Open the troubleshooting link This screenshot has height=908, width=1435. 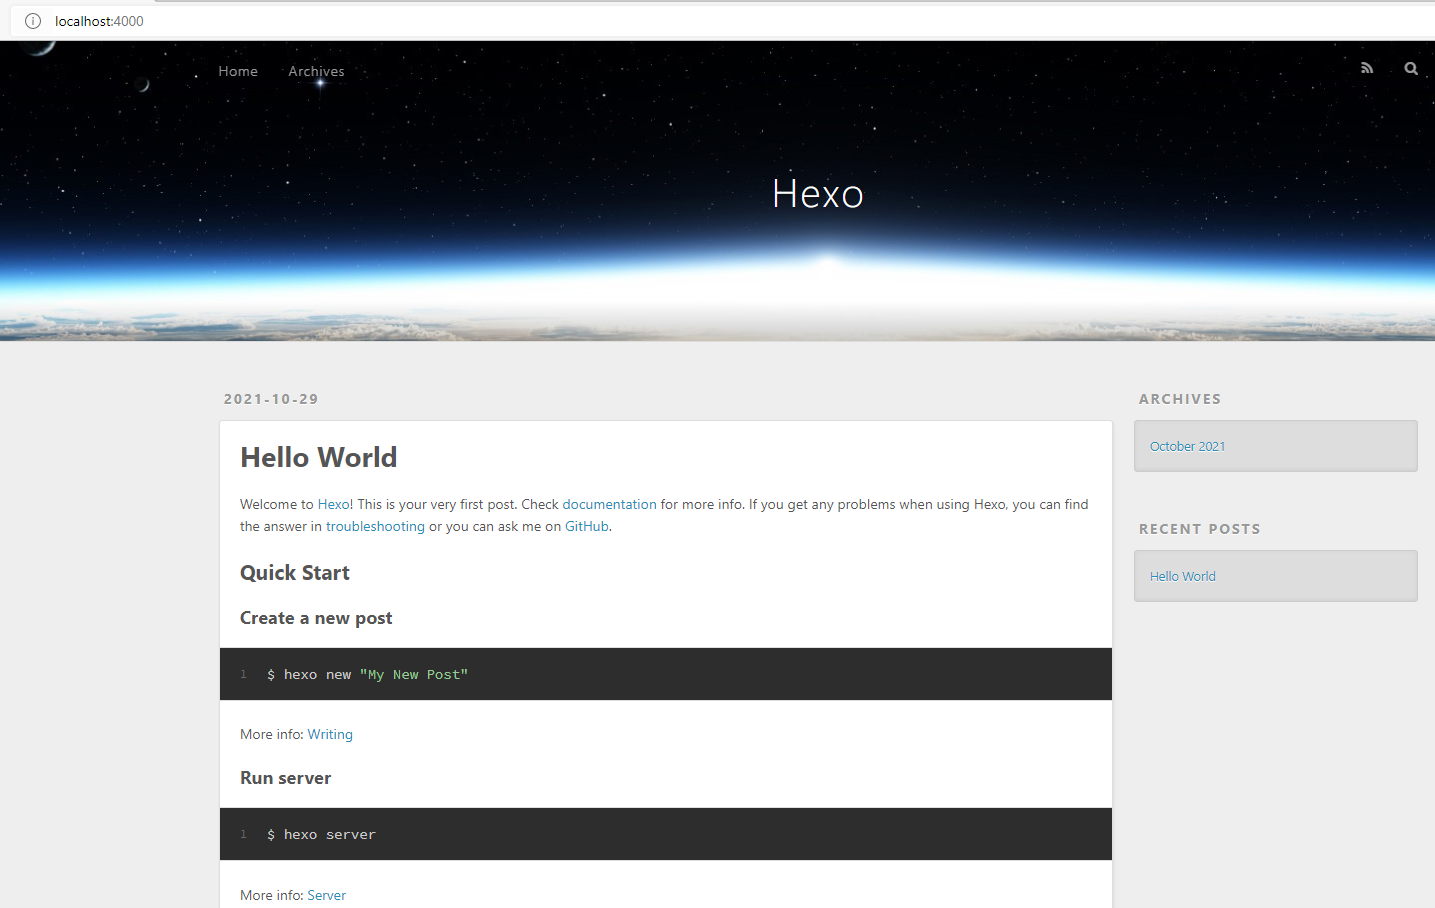tap(375, 526)
